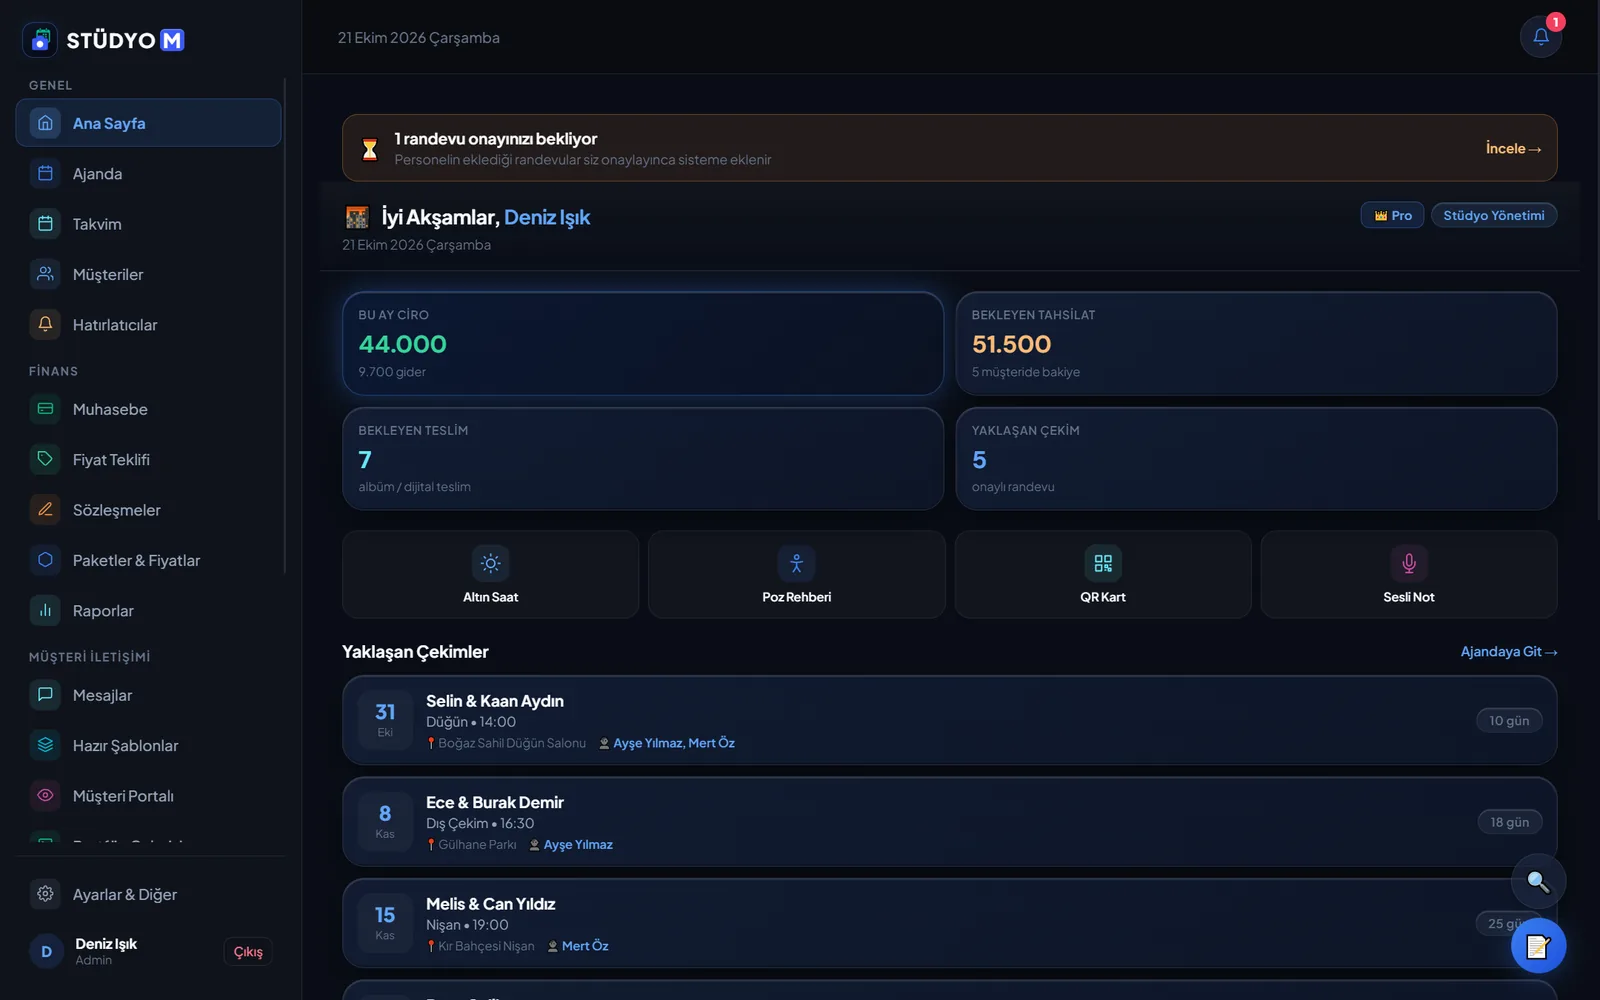Open the Poz Rehberi tool

pyautogui.click(x=796, y=574)
